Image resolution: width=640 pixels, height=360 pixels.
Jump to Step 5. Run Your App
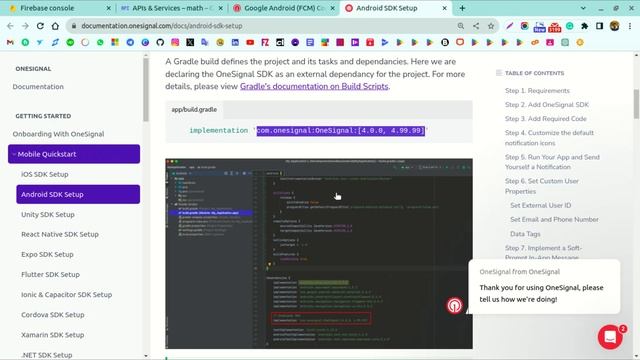[x=552, y=162]
